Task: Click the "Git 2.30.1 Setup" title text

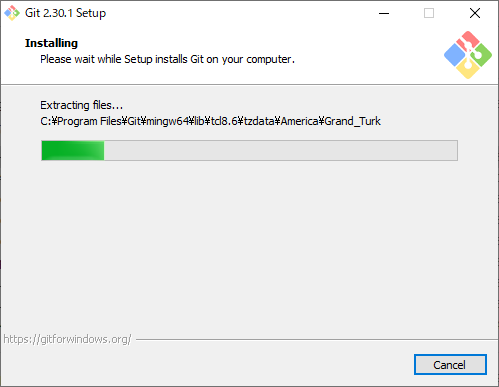Action: (x=66, y=13)
